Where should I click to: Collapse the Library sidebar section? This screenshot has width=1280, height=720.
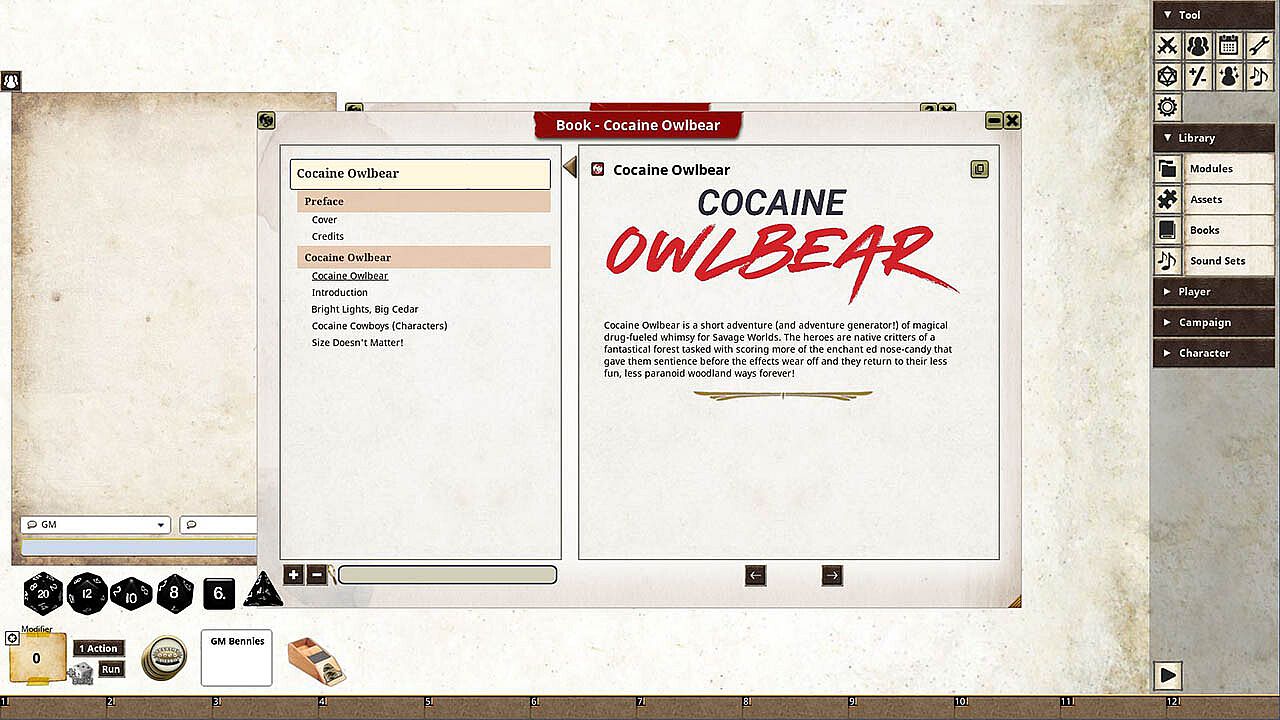click(x=1213, y=138)
